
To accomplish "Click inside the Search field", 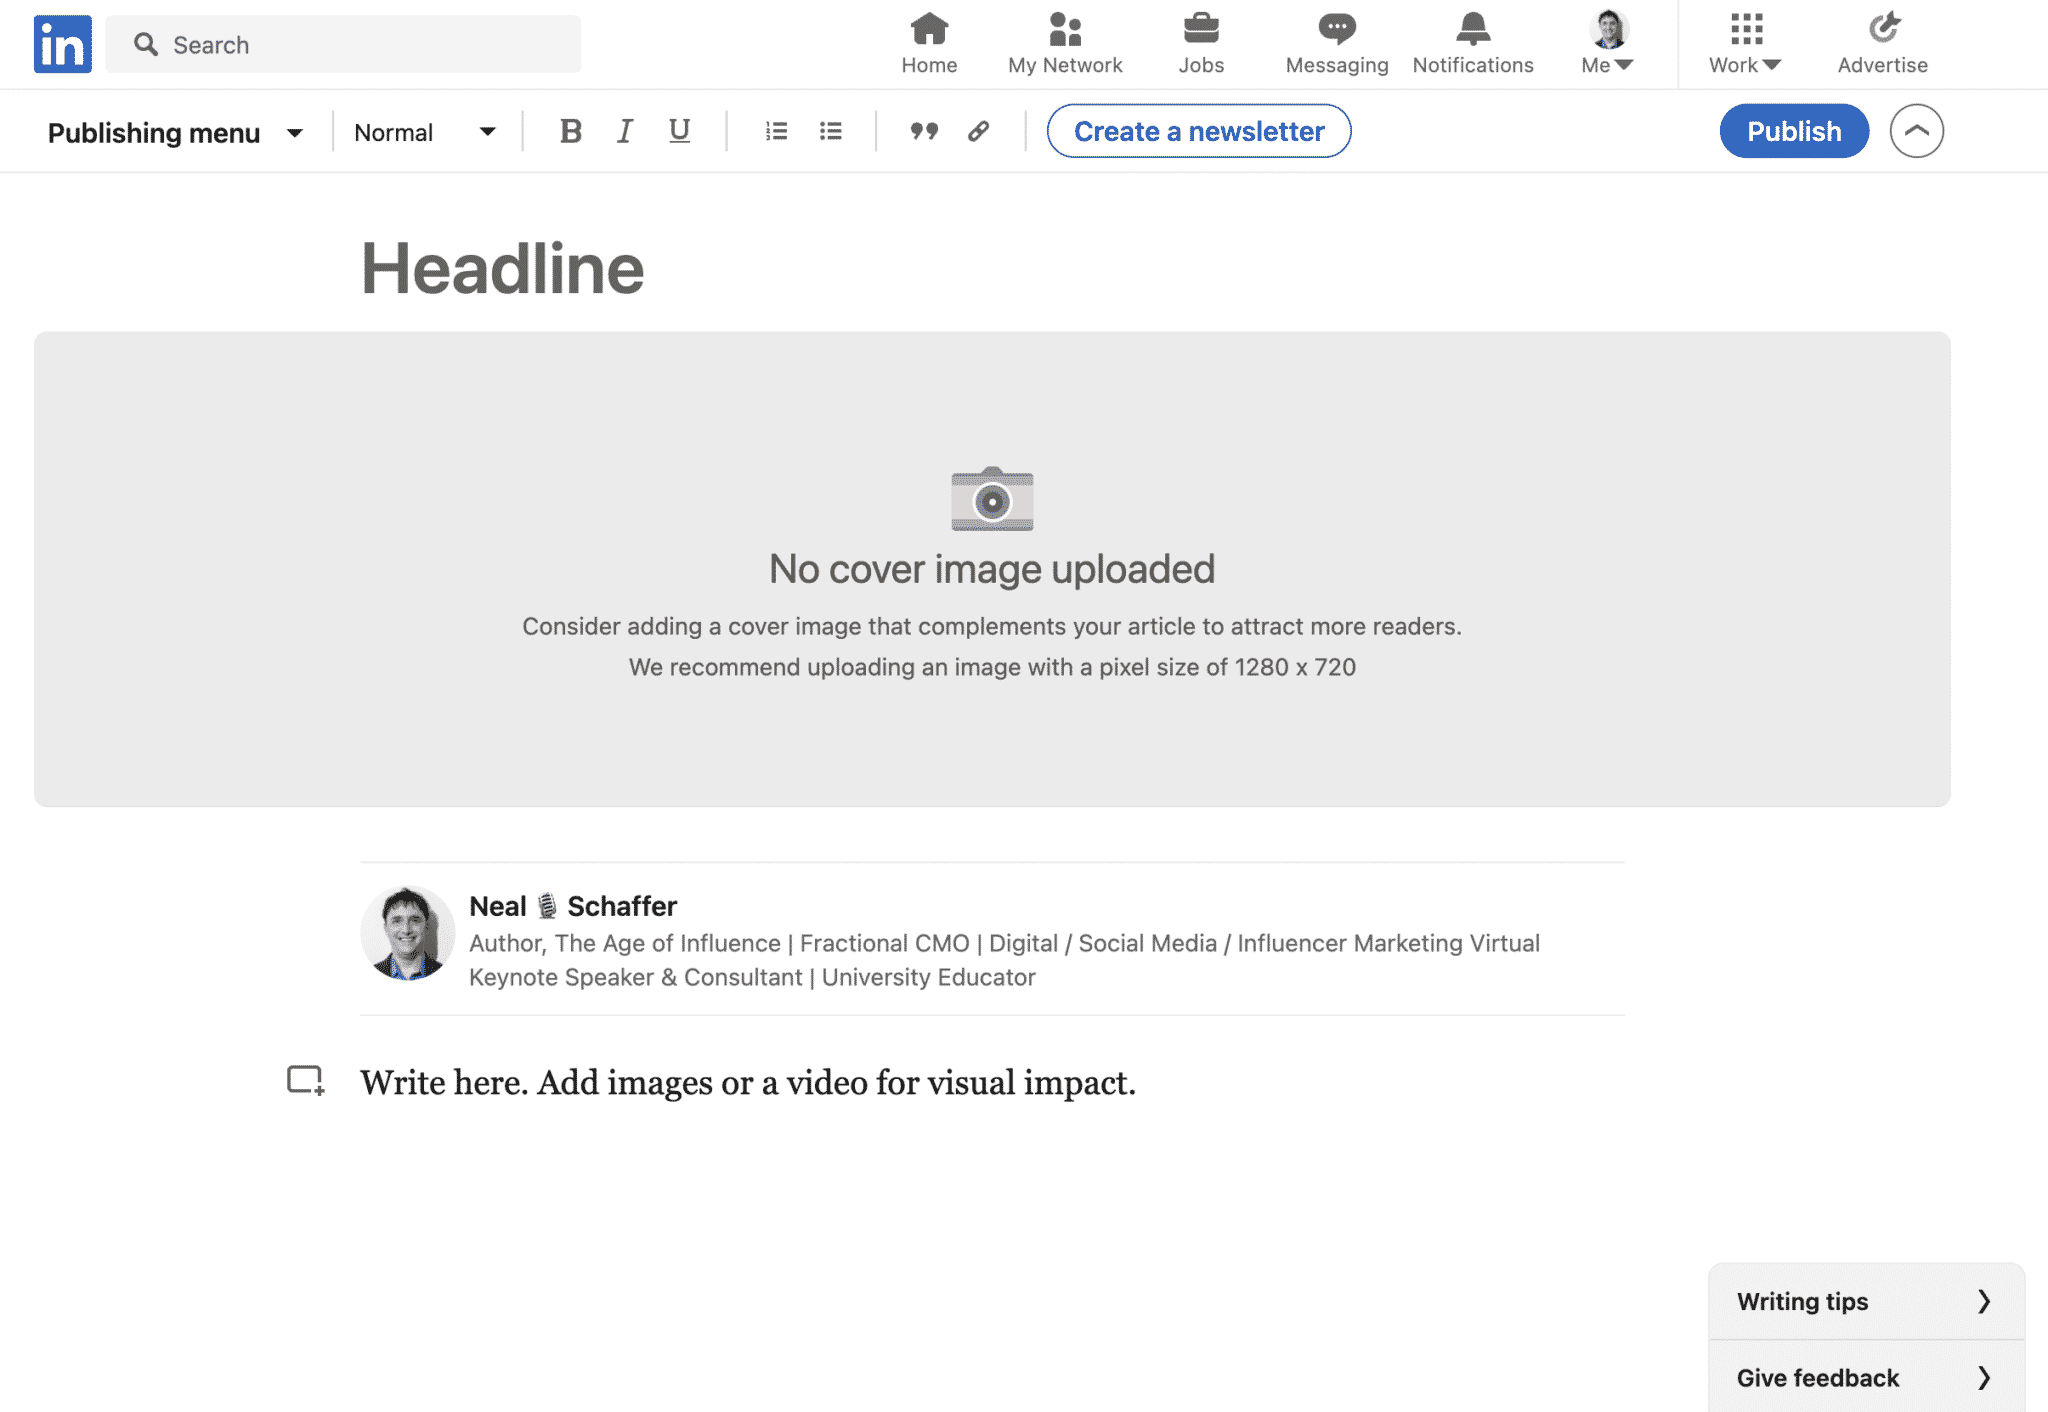I will click(343, 44).
